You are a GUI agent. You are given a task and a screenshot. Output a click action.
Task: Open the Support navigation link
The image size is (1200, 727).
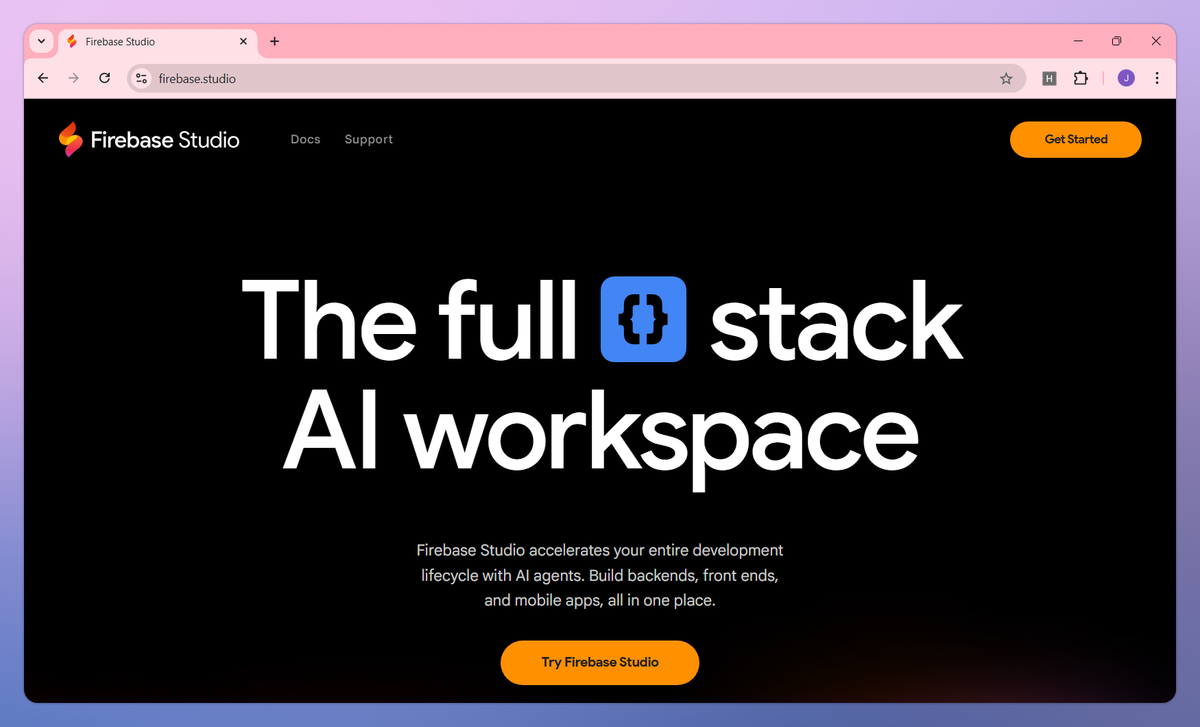click(368, 139)
